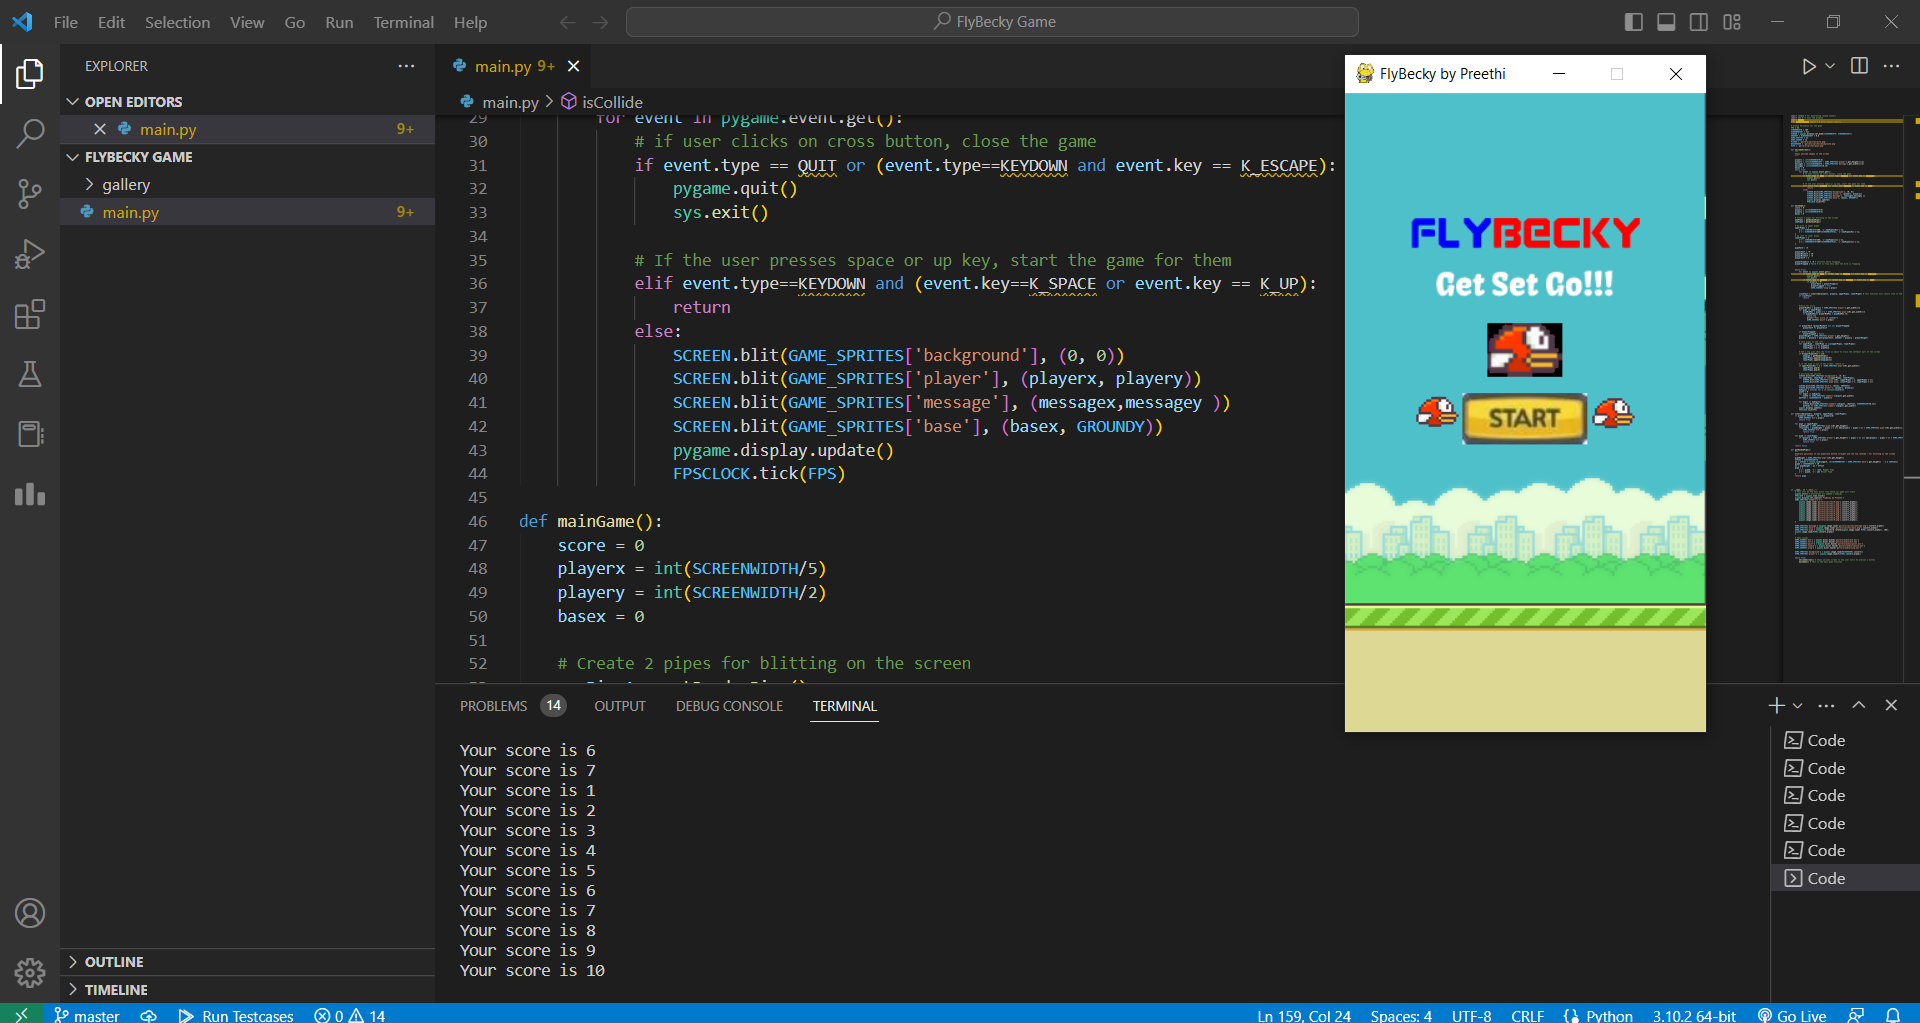Open the Extensions view
This screenshot has width=1920, height=1023.
pyautogui.click(x=30, y=315)
